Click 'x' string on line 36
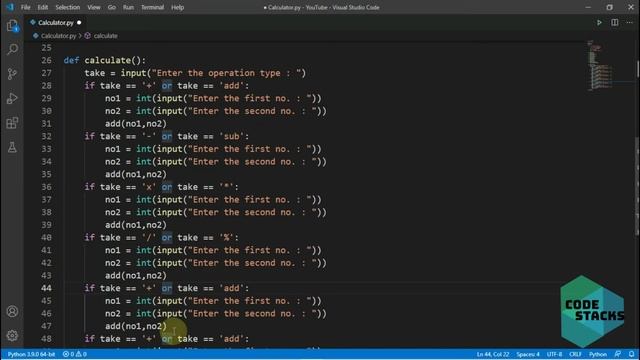Viewport: 640px width, 360px height. 149,187
